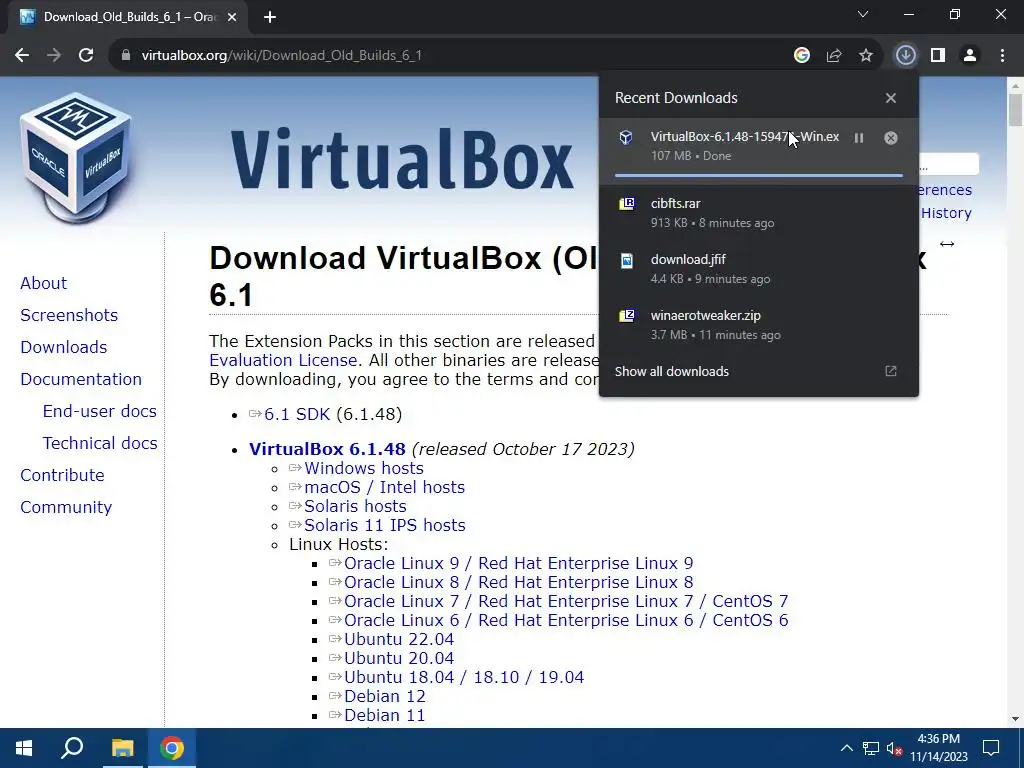
Task: Open the Windows Start menu
Action: 24,748
